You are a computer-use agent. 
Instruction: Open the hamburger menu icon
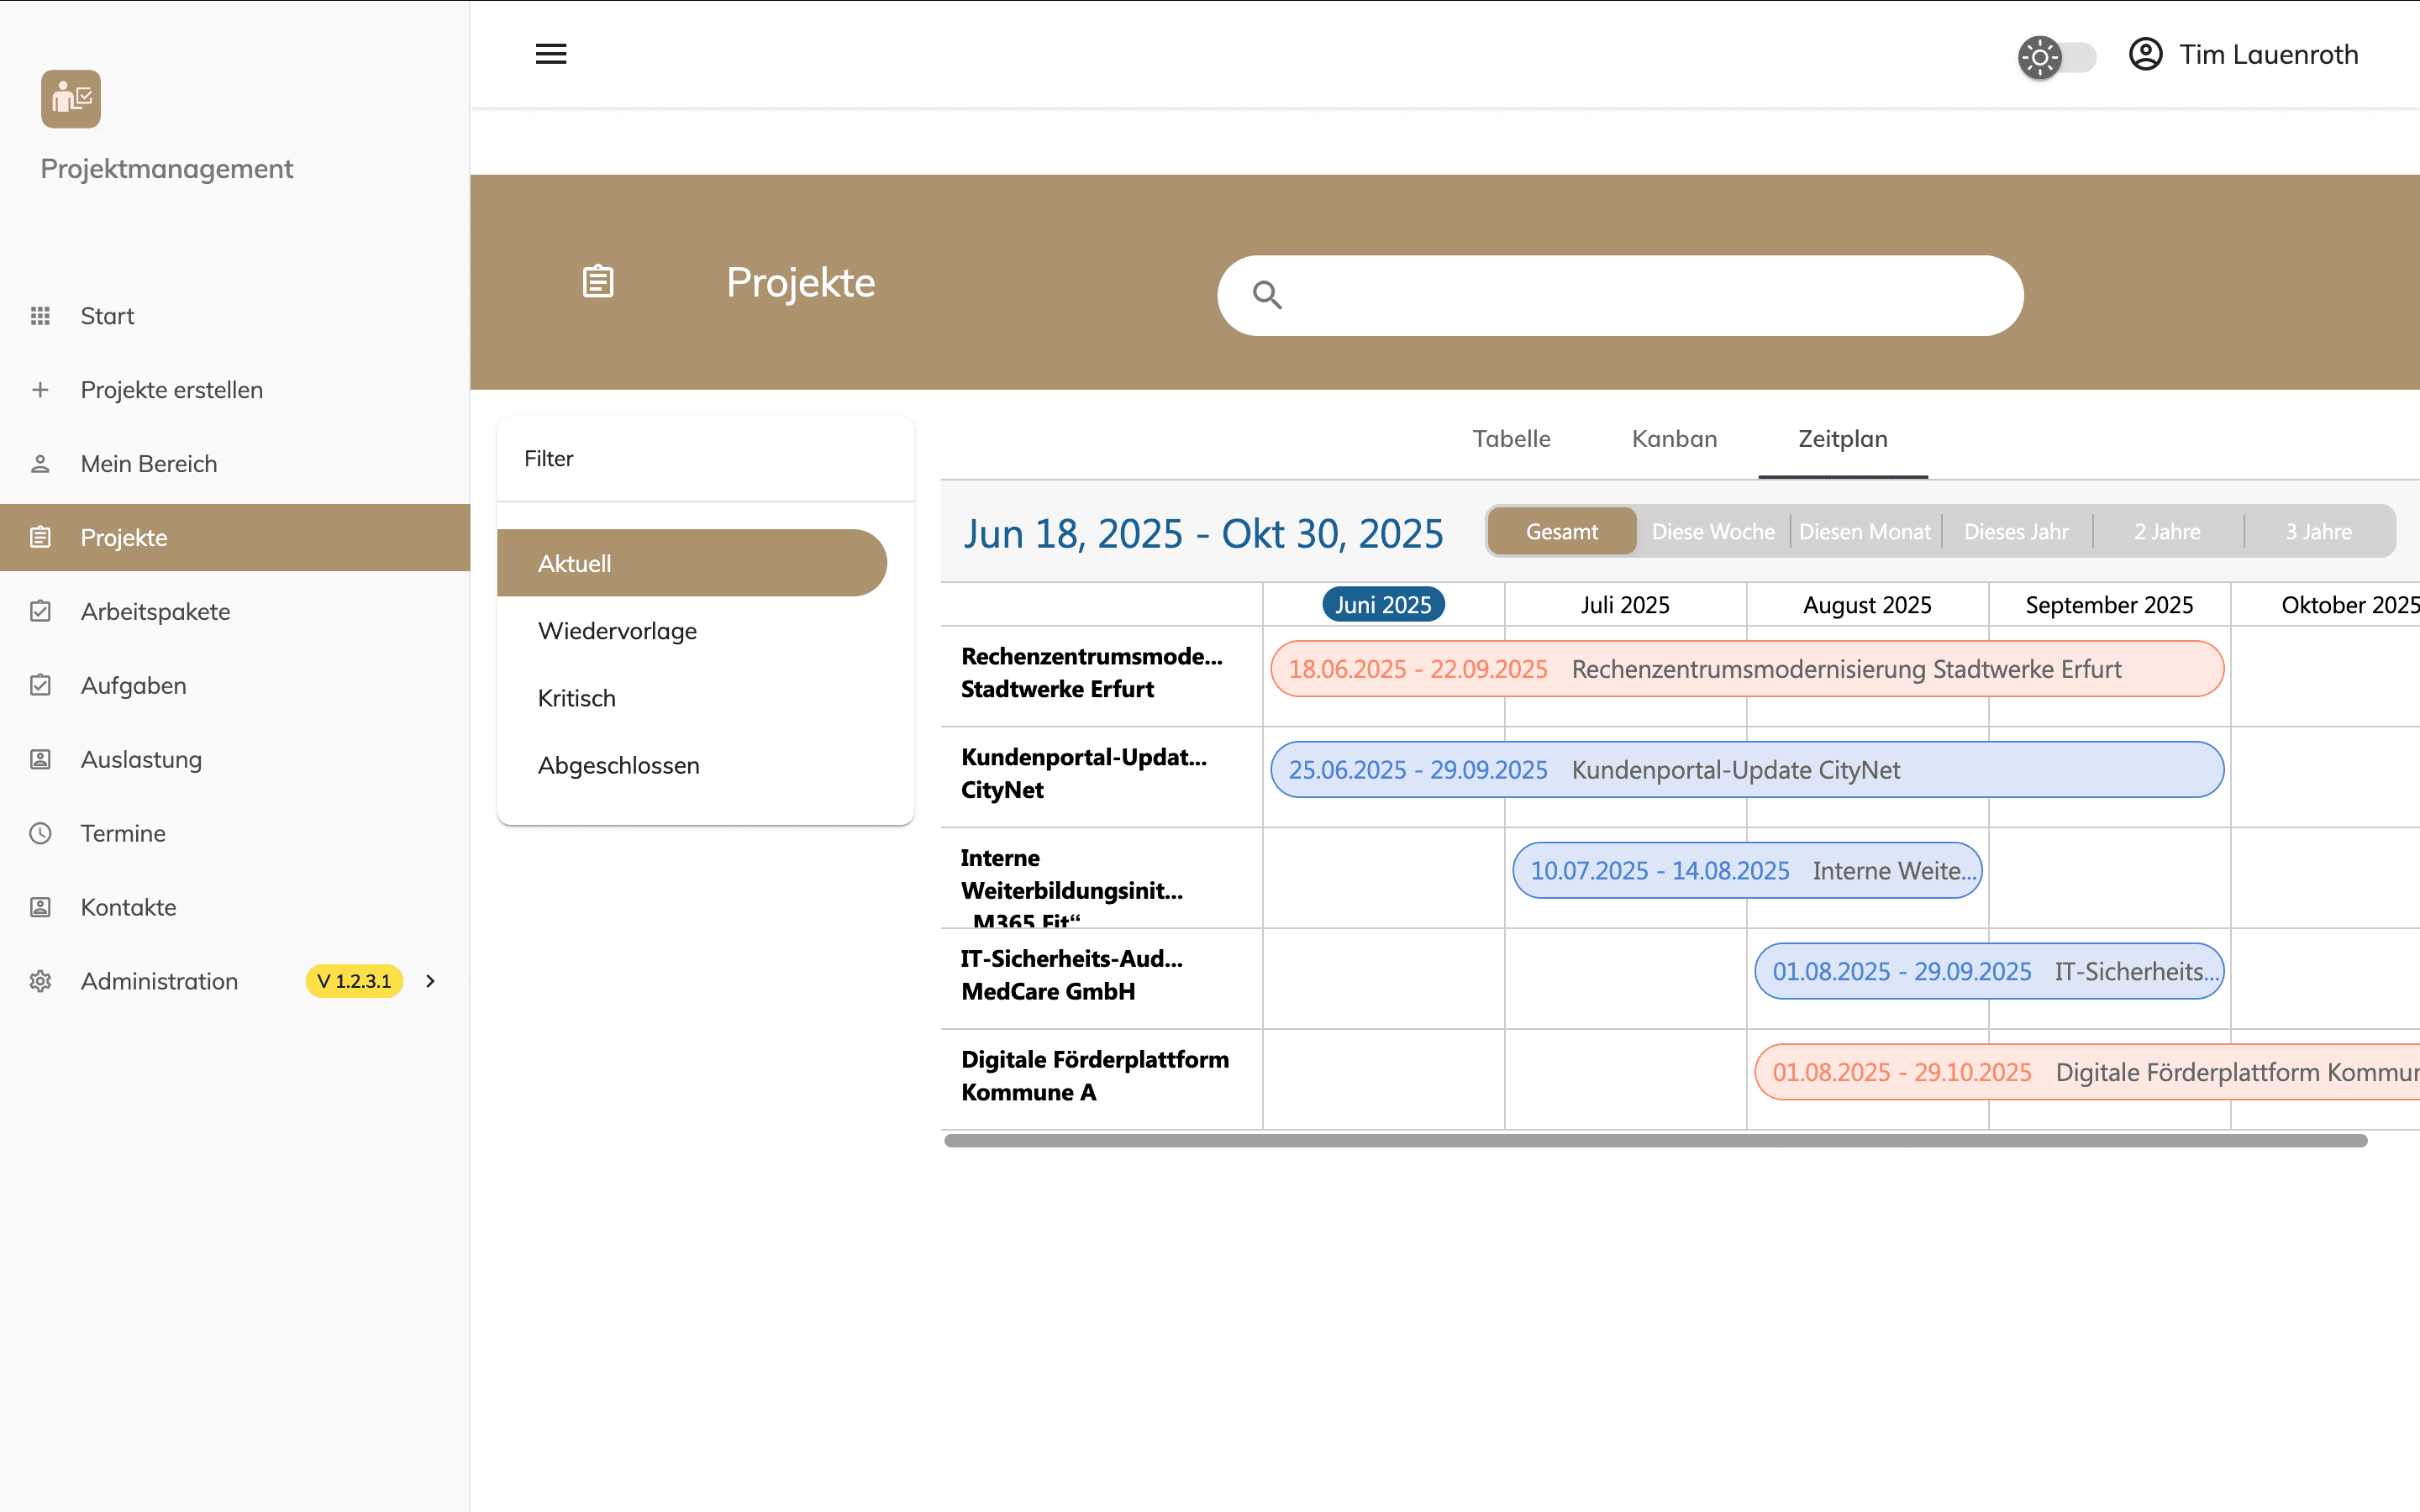[551, 54]
